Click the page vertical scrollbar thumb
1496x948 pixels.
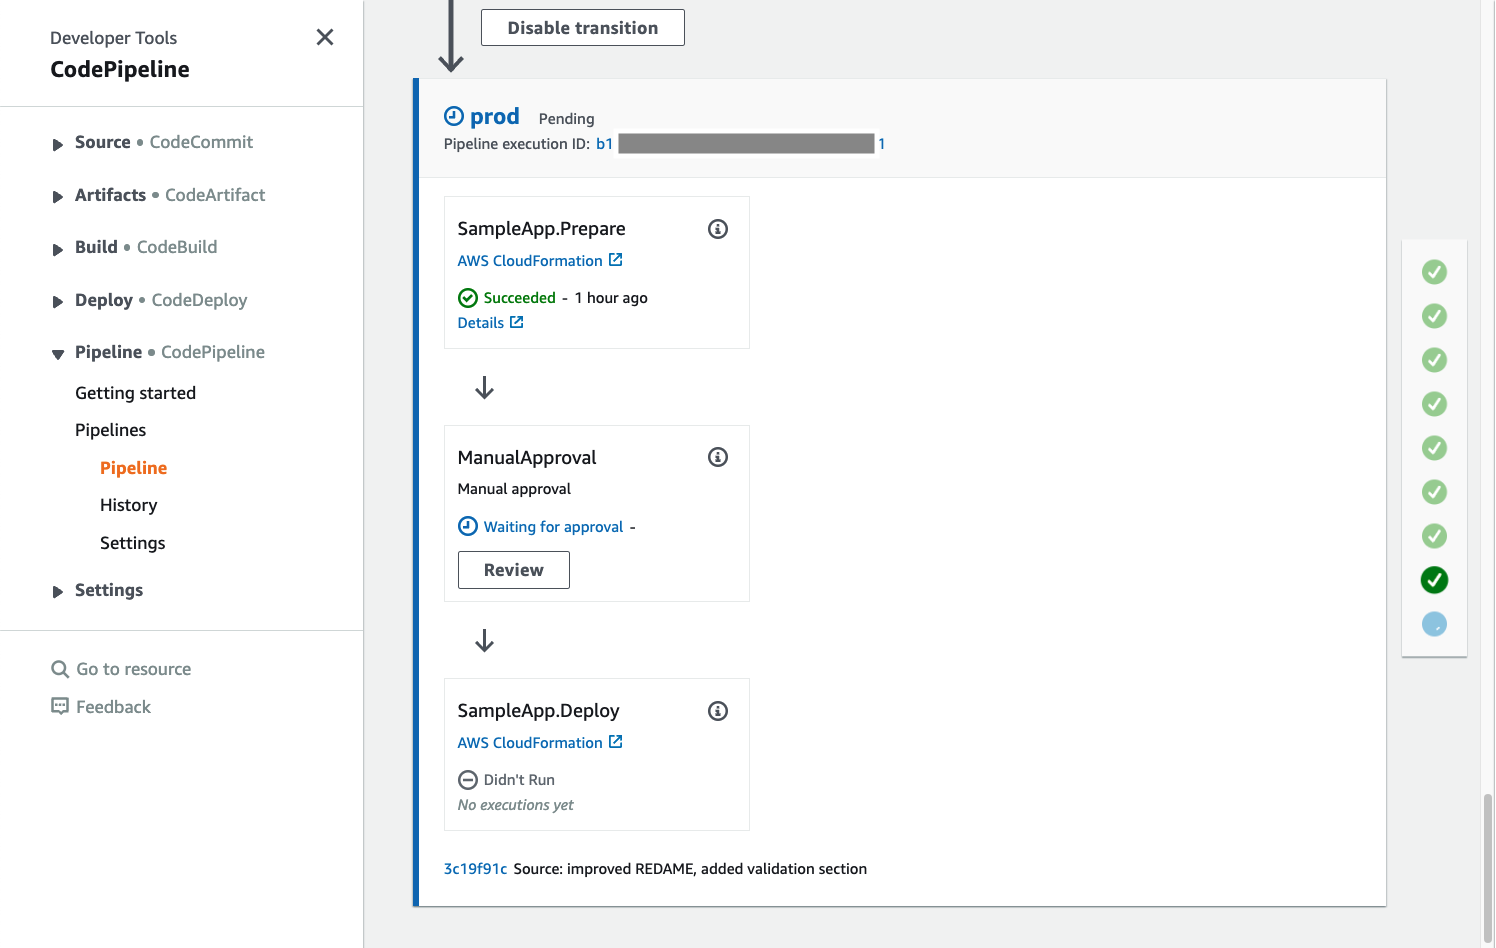(x=1488, y=869)
